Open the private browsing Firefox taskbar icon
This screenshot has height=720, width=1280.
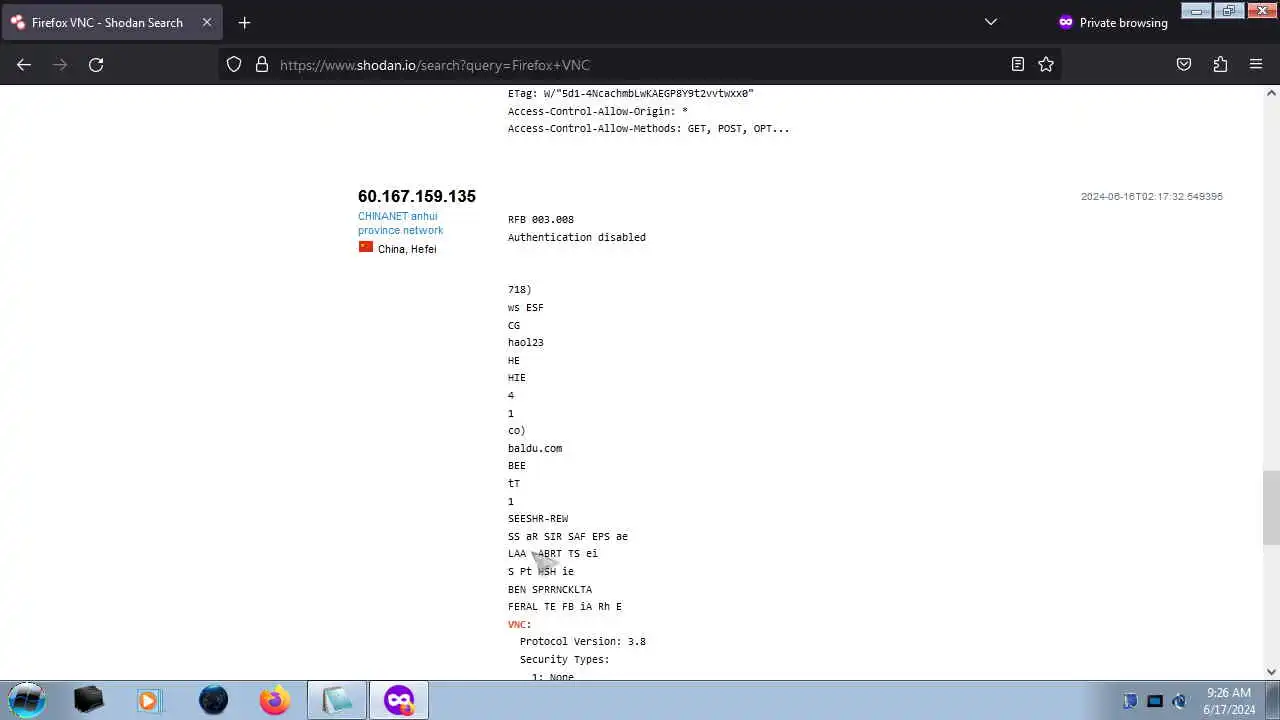tap(399, 700)
